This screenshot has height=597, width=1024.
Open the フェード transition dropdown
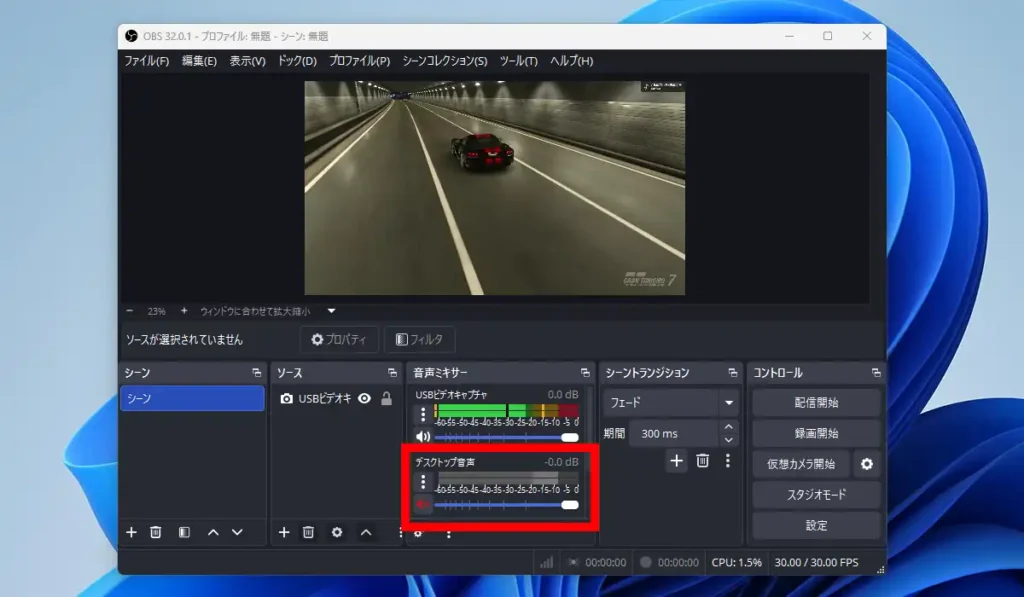tap(672, 403)
